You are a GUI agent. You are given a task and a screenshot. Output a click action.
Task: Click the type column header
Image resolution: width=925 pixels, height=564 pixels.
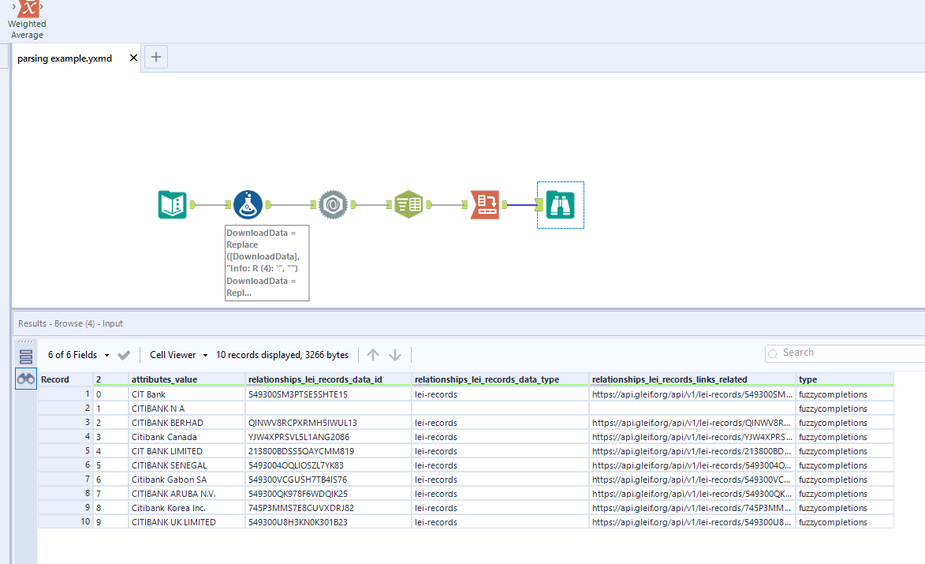tap(844, 379)
